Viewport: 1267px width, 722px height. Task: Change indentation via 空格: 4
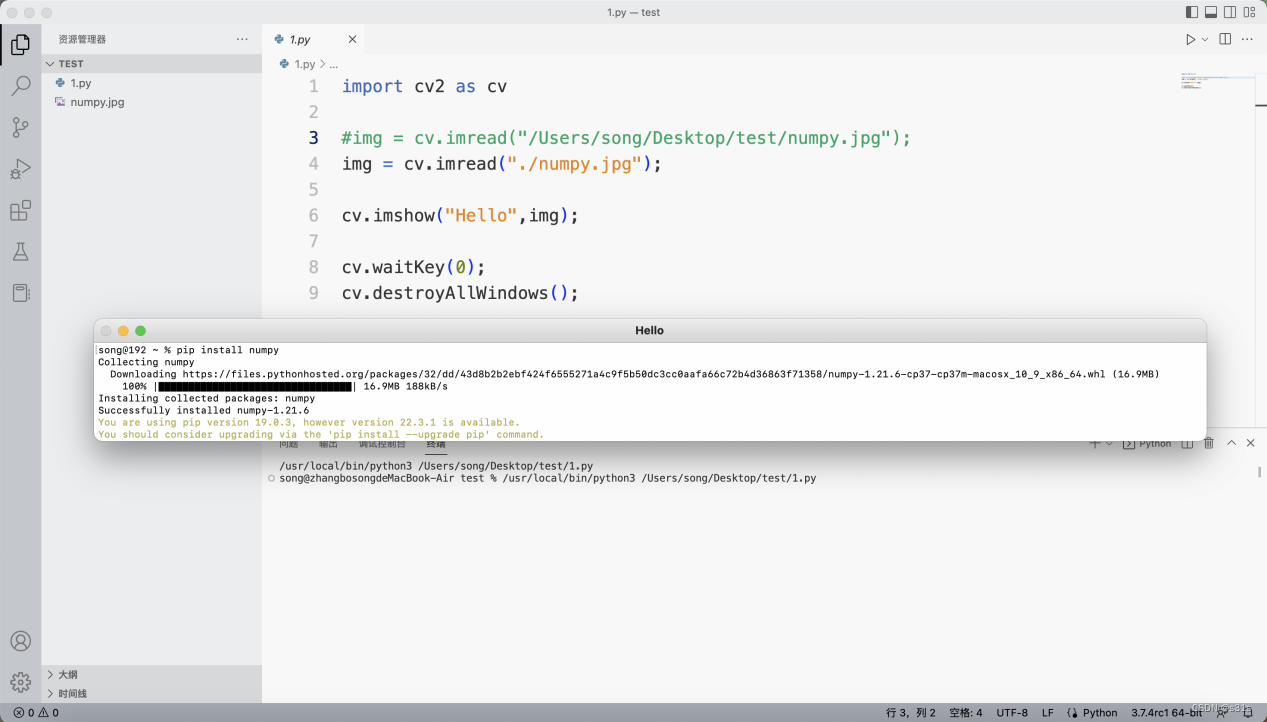tap(965, 713)
